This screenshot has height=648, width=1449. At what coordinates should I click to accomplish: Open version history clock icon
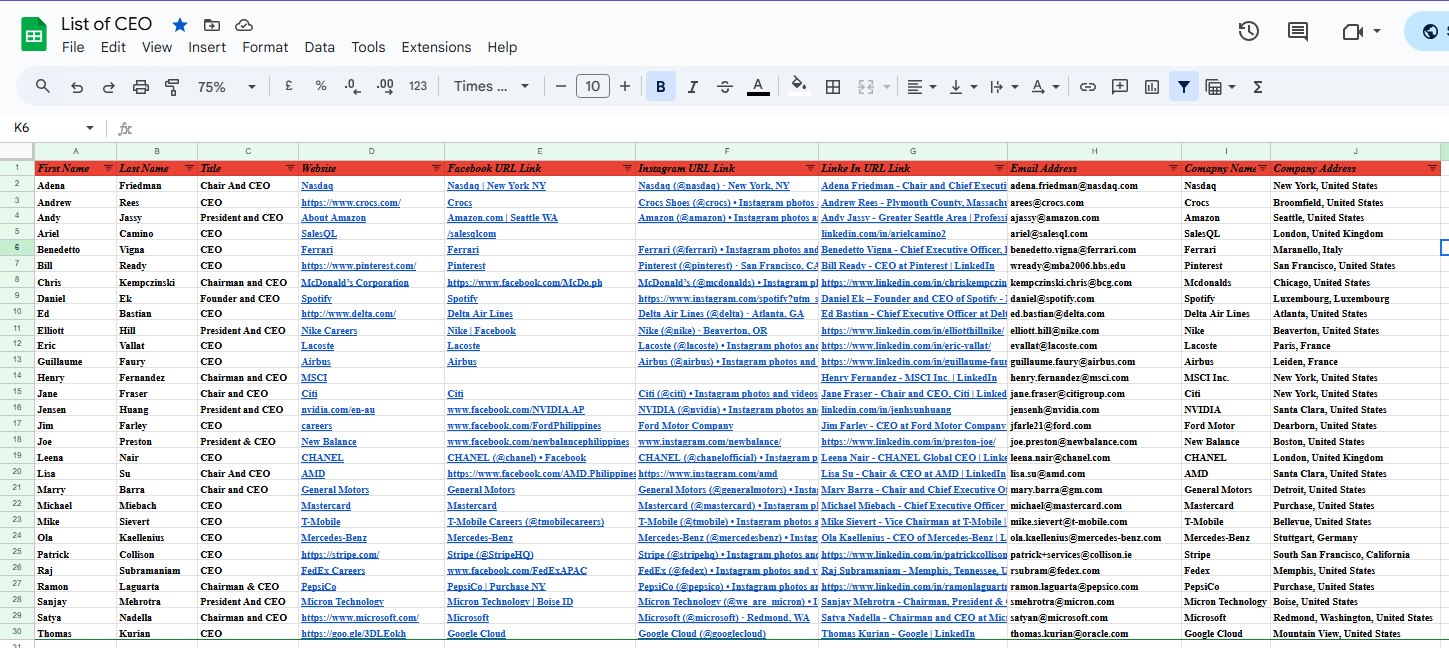[1248, 32]
